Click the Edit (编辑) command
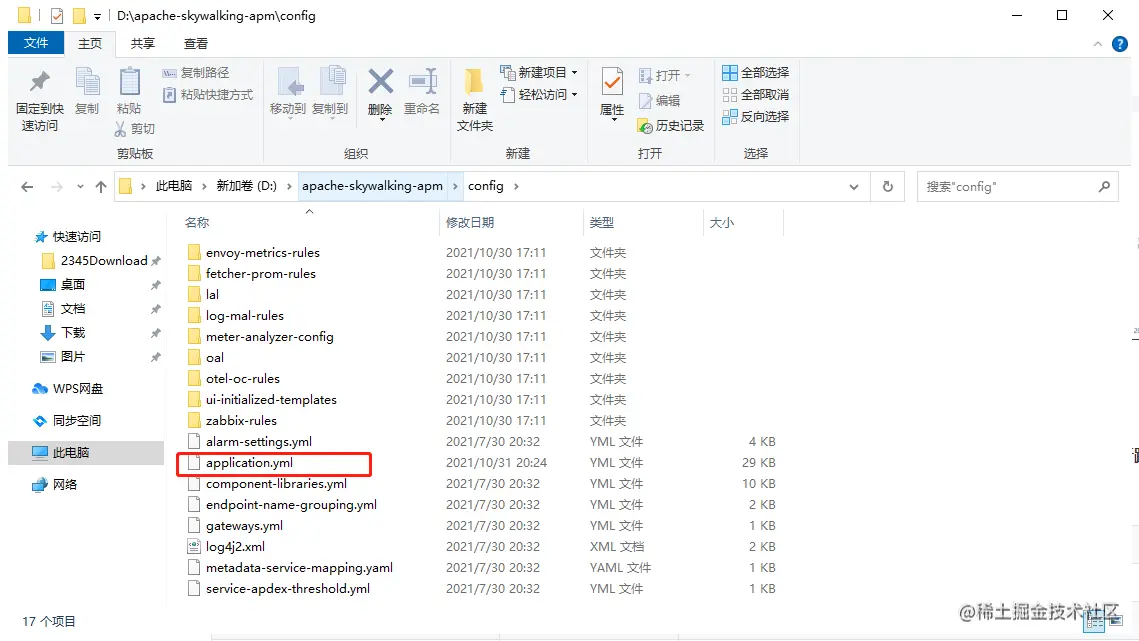 point(660,100)
